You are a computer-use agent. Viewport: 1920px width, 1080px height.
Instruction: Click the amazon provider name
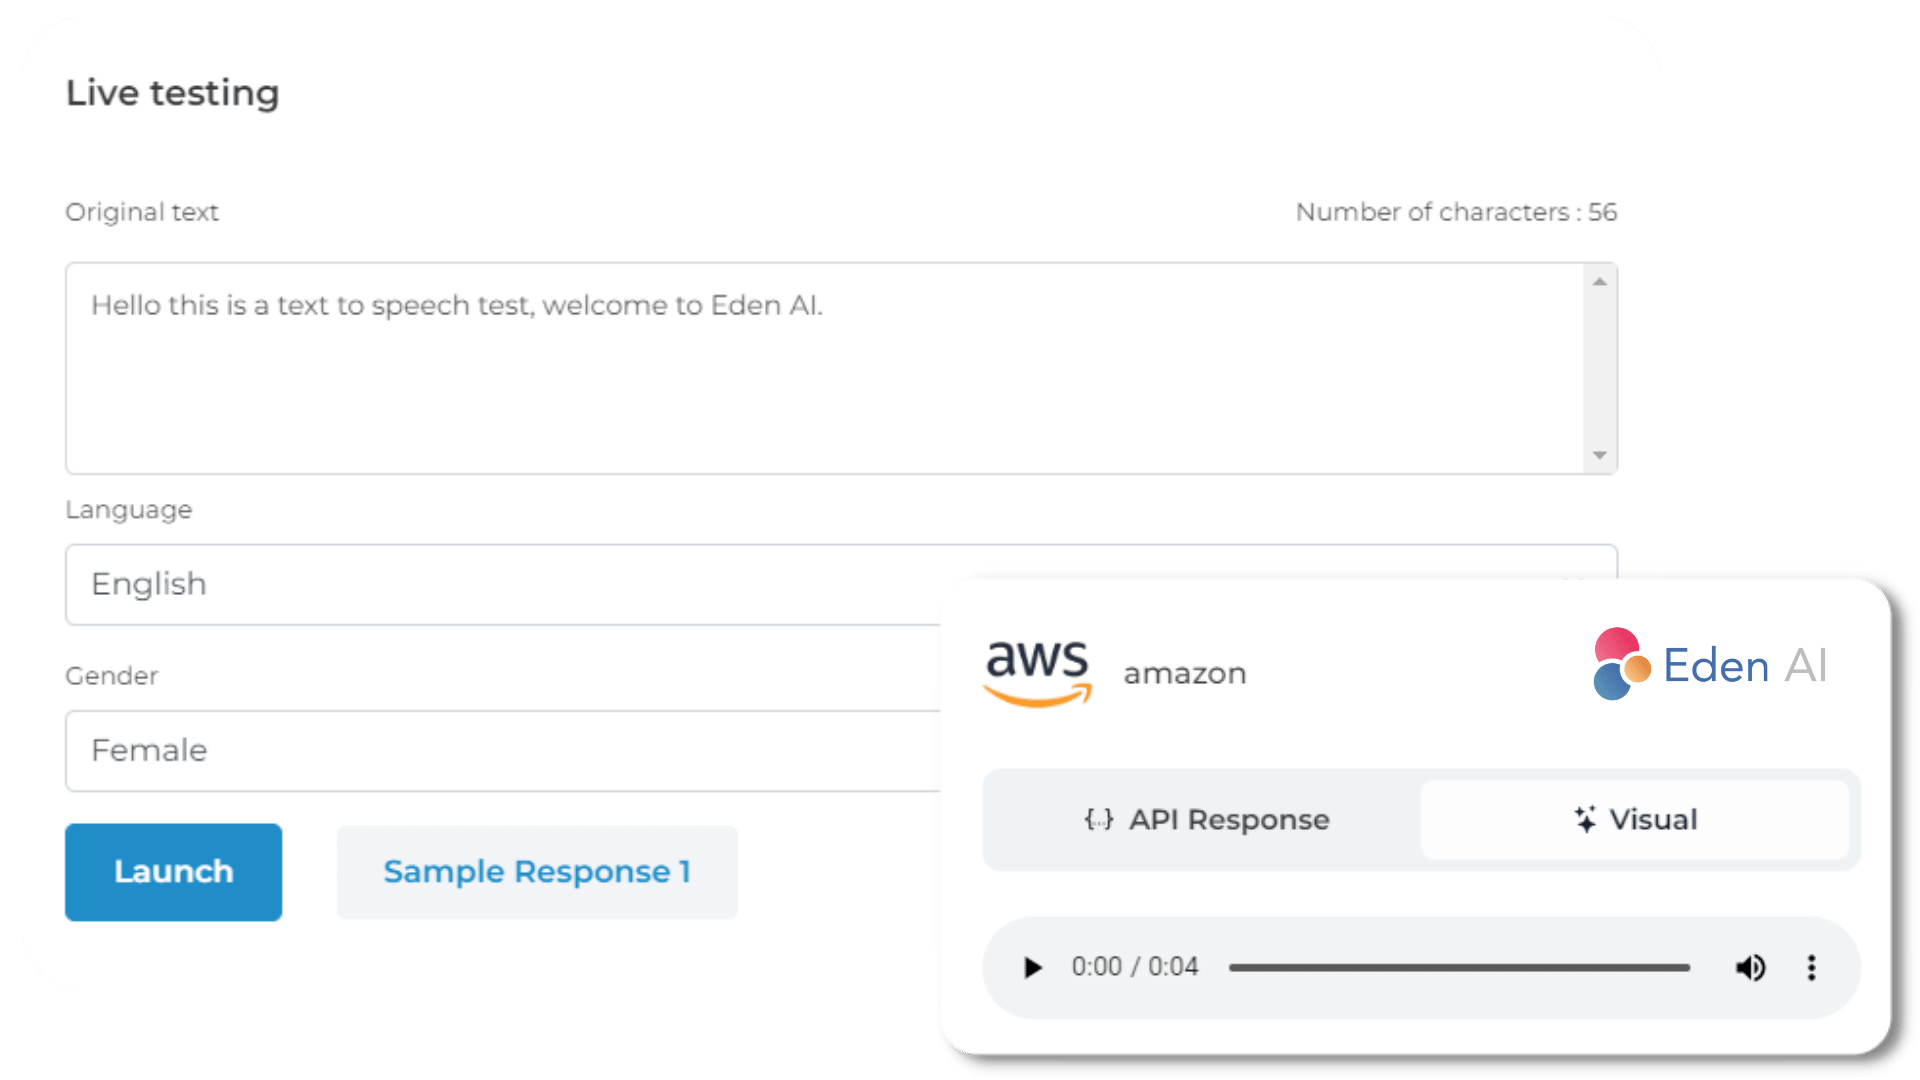(x=1185, y=674)
